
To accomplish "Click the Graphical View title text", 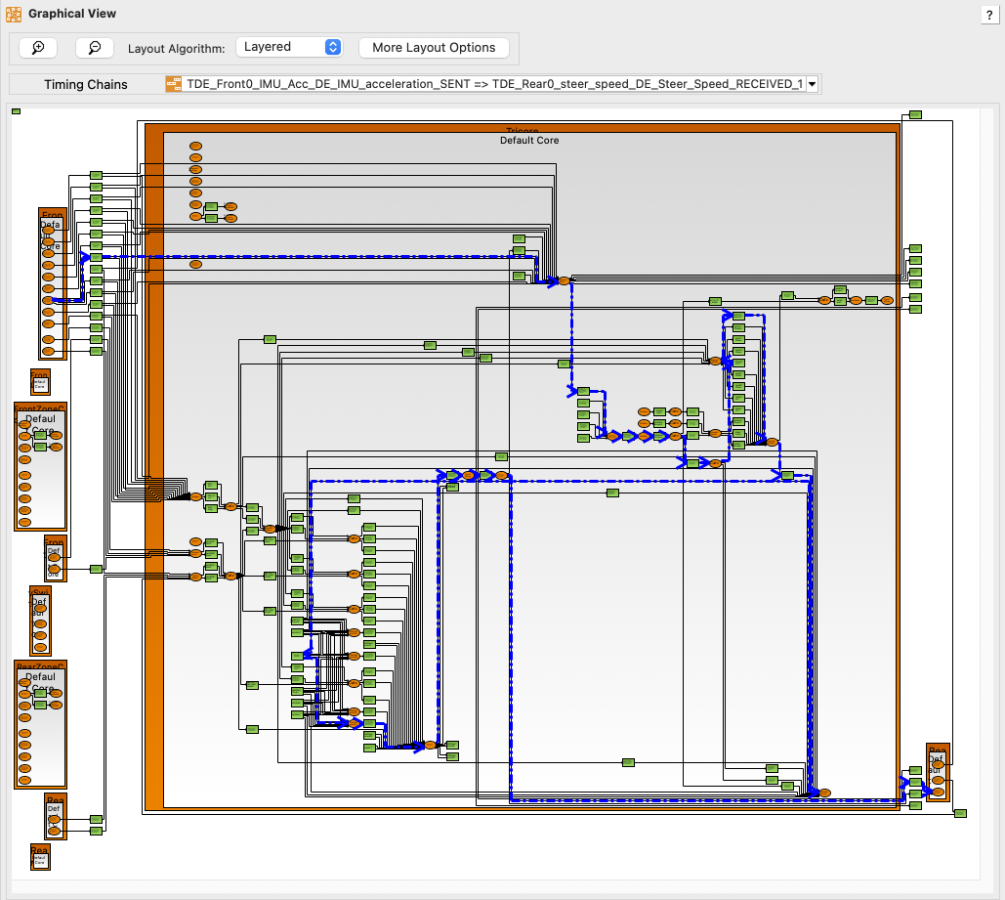I will pyautogui.click(x=72, y=13).
